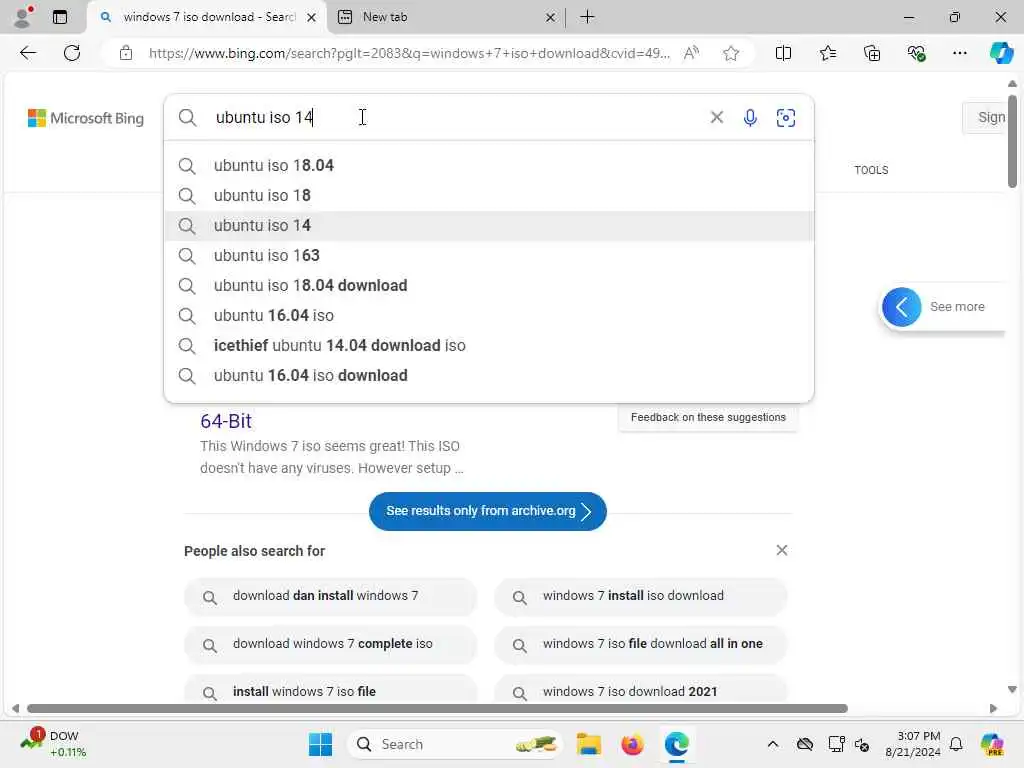The image size is (1024, 768).
Task: Close the windows 7 iso search tab
Action: 312,18
